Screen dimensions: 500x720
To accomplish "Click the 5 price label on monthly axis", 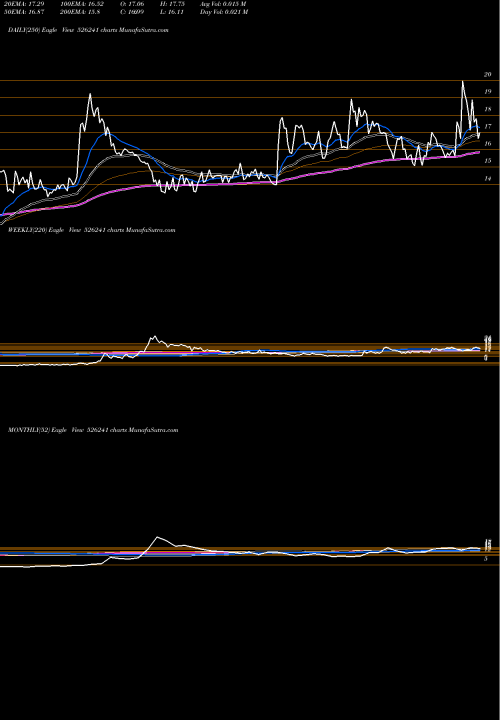I will pyautogui.click(x=486, y=559).
